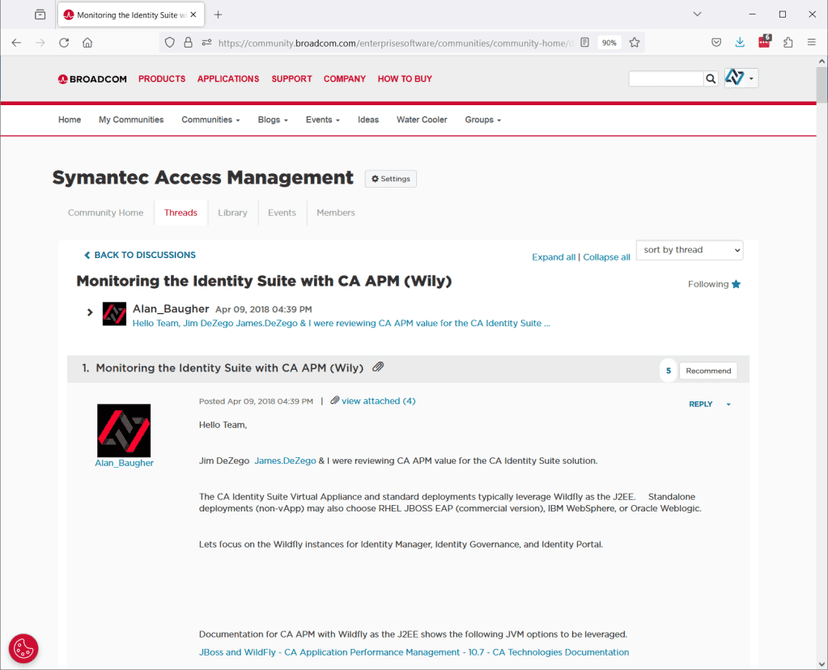Click into the site search field

click(665, 78)
